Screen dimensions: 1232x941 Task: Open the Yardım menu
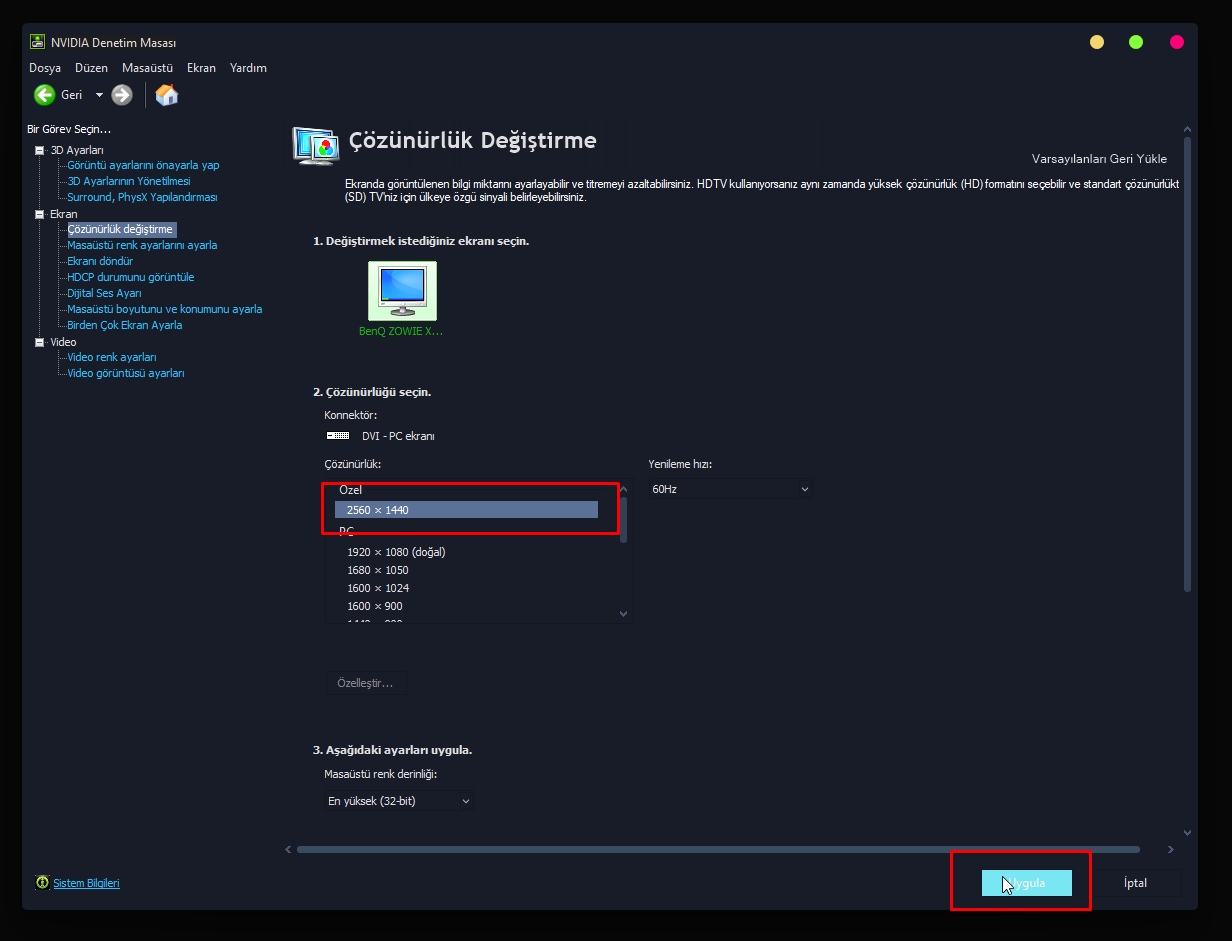[248, 68]
